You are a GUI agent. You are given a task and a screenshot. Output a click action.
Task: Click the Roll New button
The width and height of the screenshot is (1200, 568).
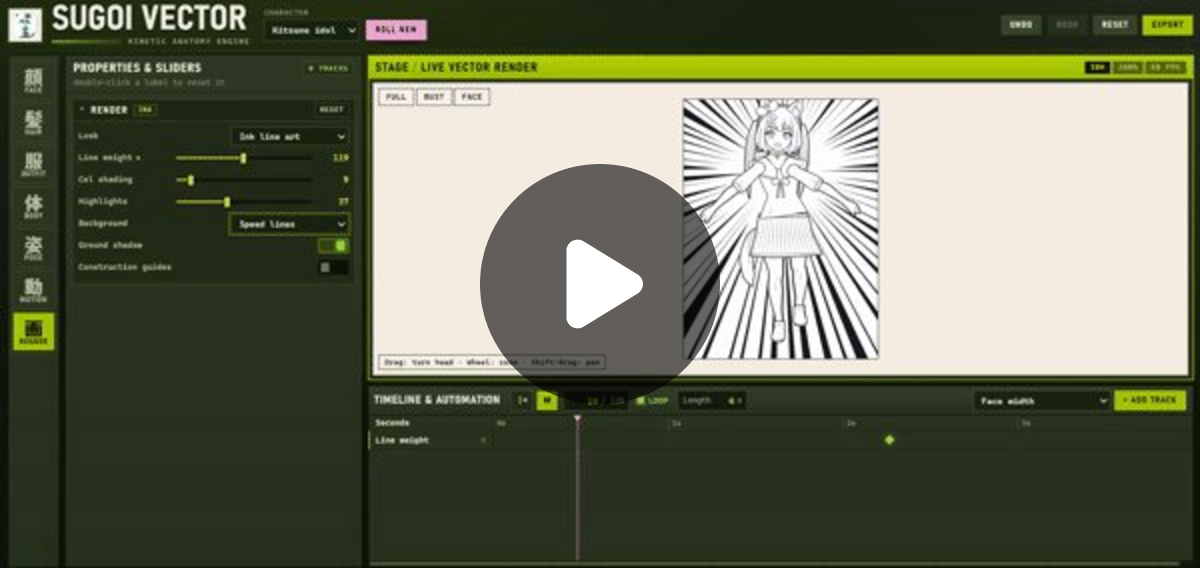click(396, 30)
